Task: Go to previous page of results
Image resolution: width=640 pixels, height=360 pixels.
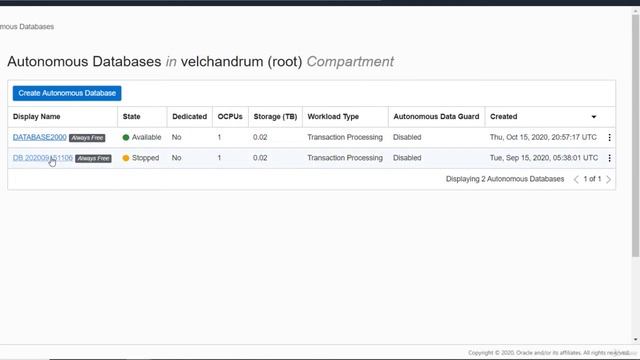Action: click(576, 179)
